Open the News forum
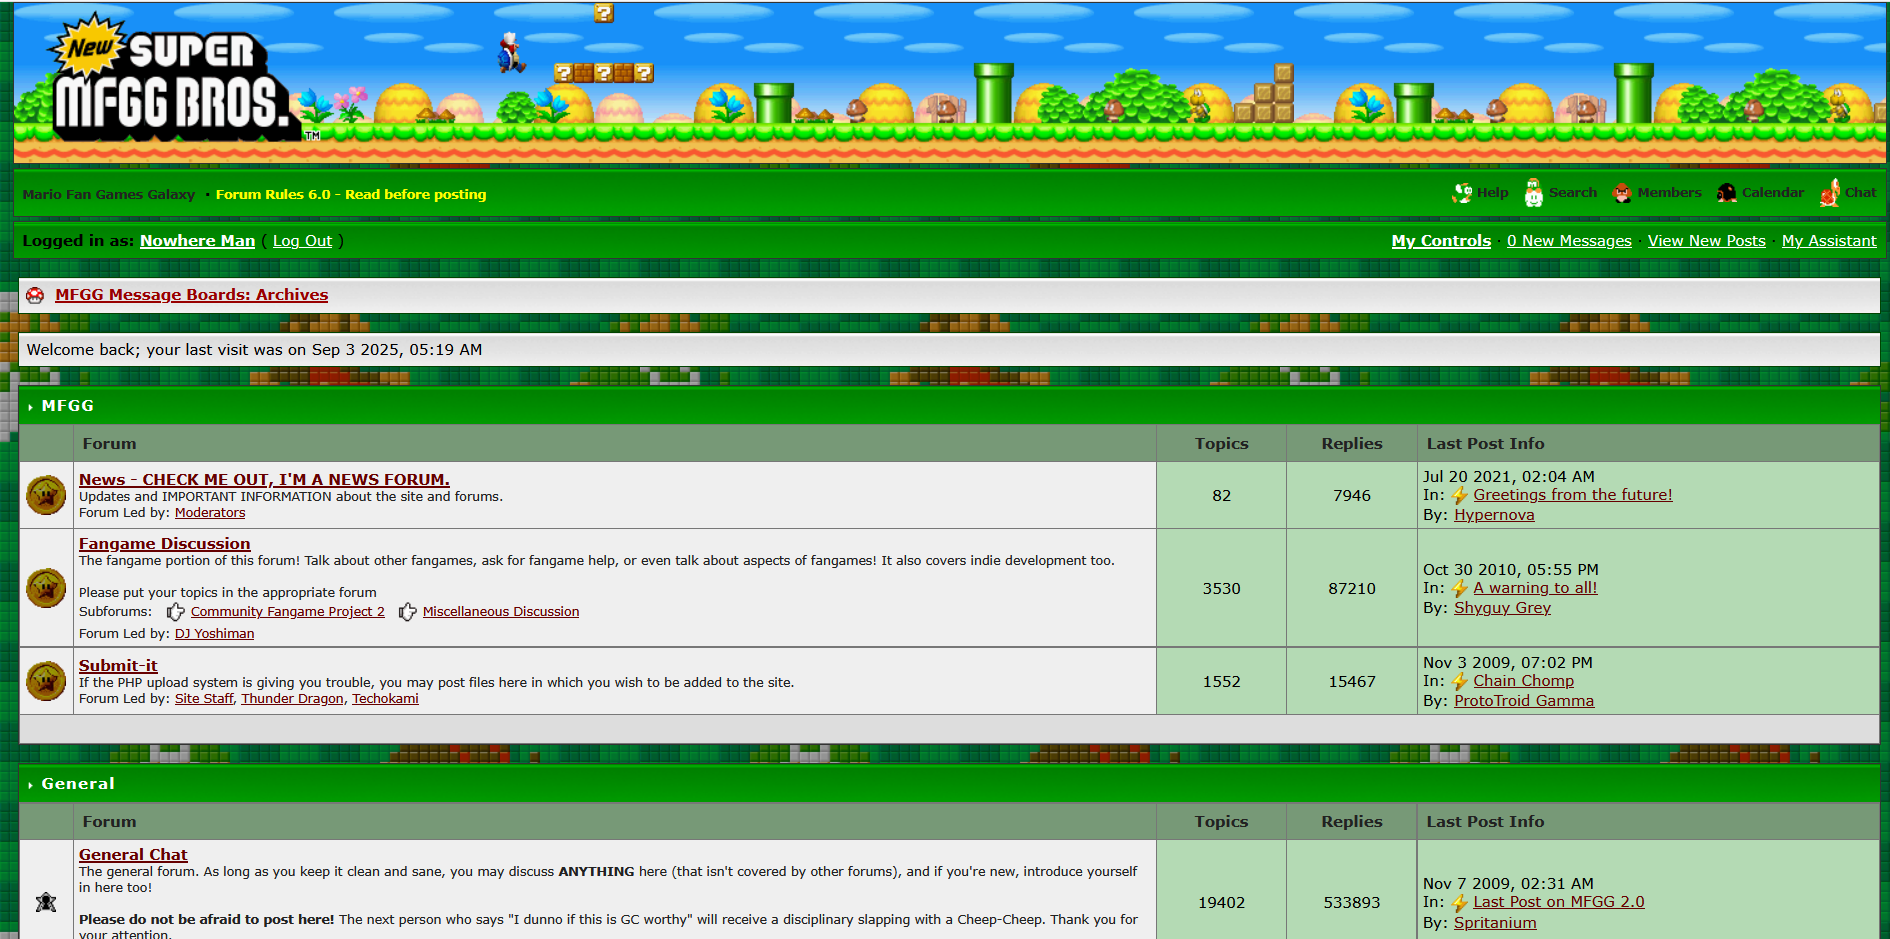 point(264,480)
